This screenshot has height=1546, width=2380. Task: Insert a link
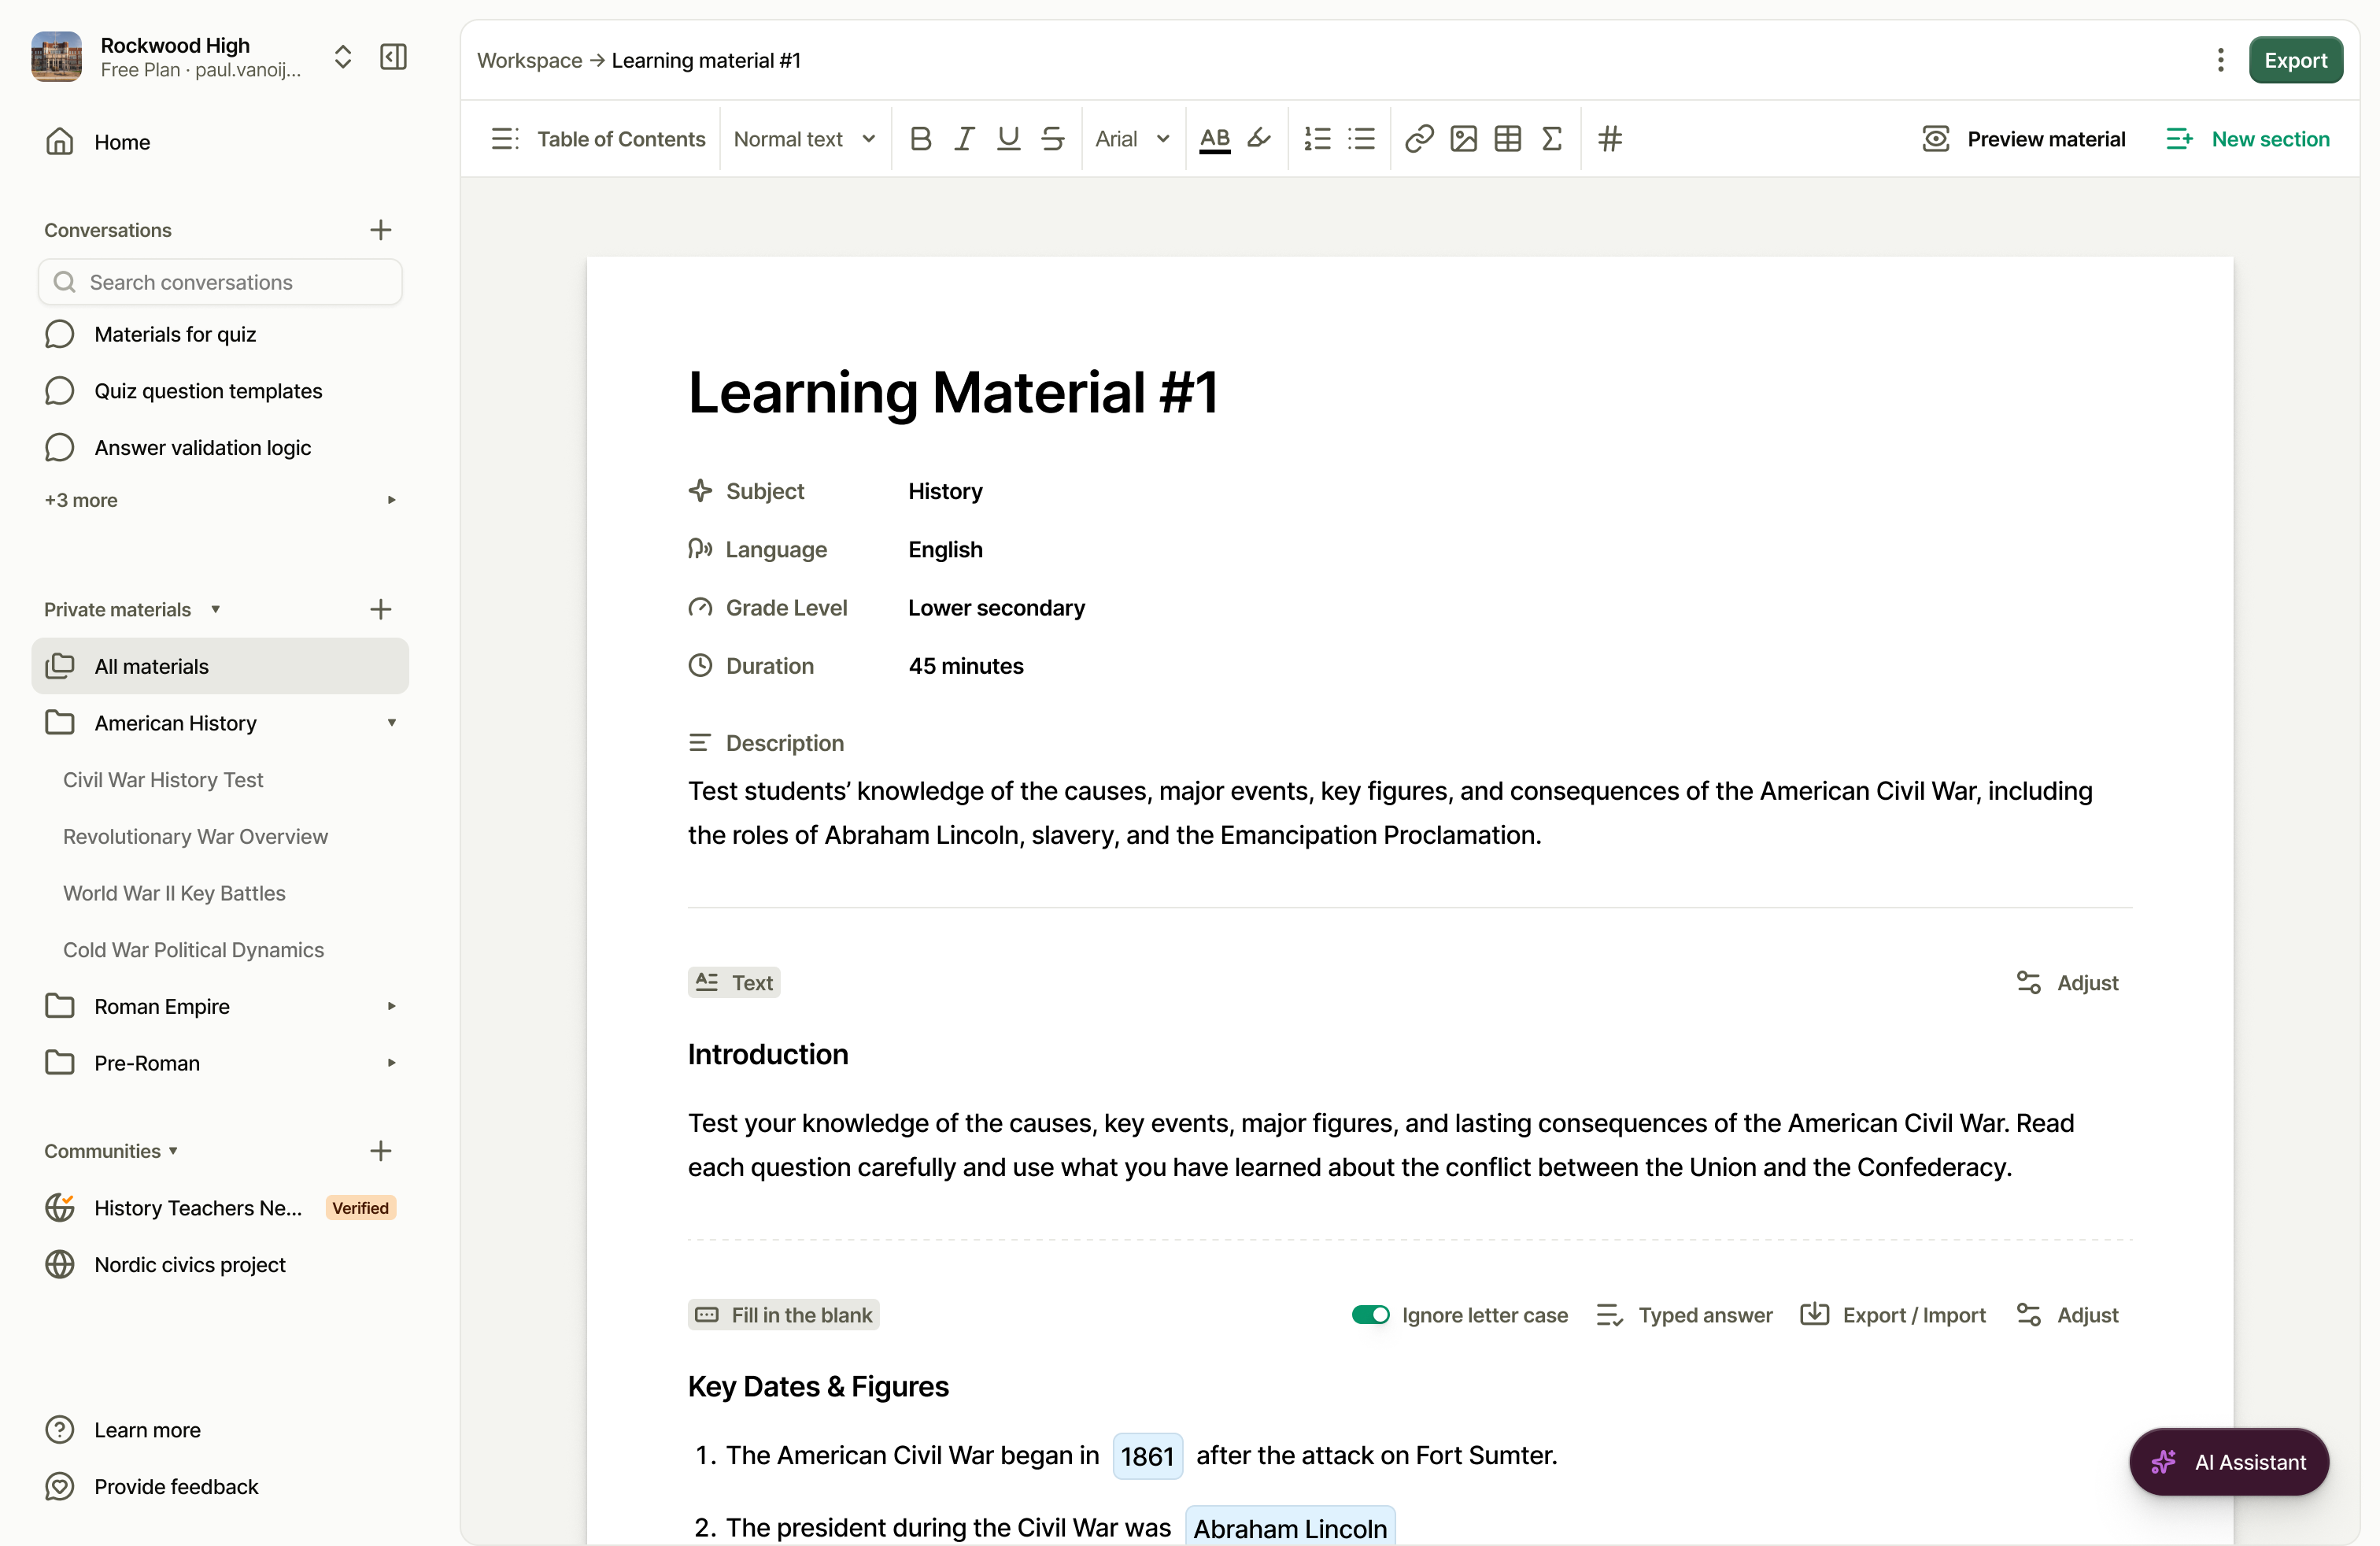(1419, 139)
